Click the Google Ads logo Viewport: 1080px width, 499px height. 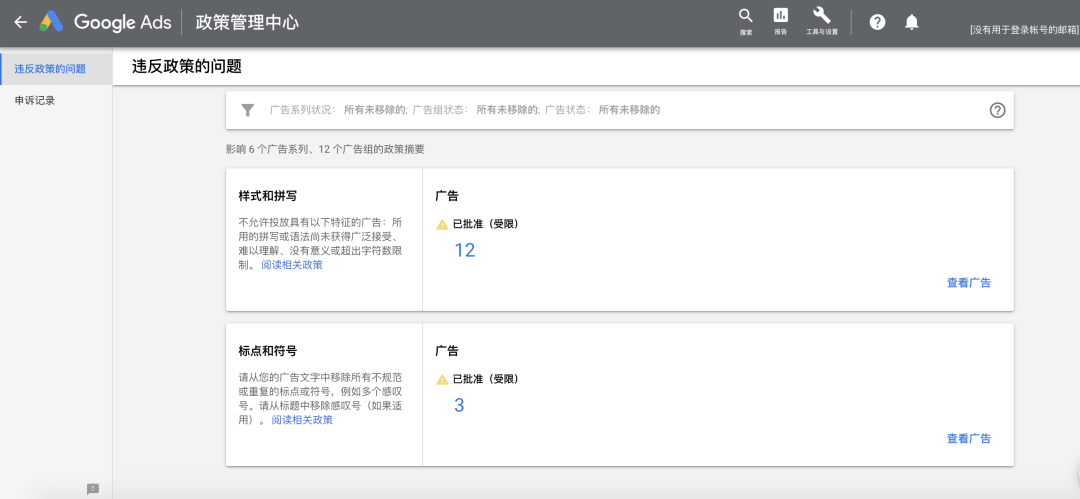click(x=52, y=22)
